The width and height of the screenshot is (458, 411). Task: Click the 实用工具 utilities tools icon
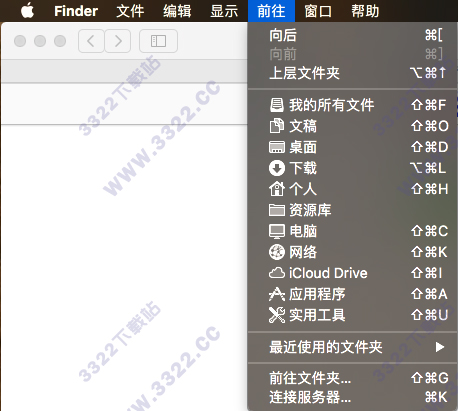(277, 315)
